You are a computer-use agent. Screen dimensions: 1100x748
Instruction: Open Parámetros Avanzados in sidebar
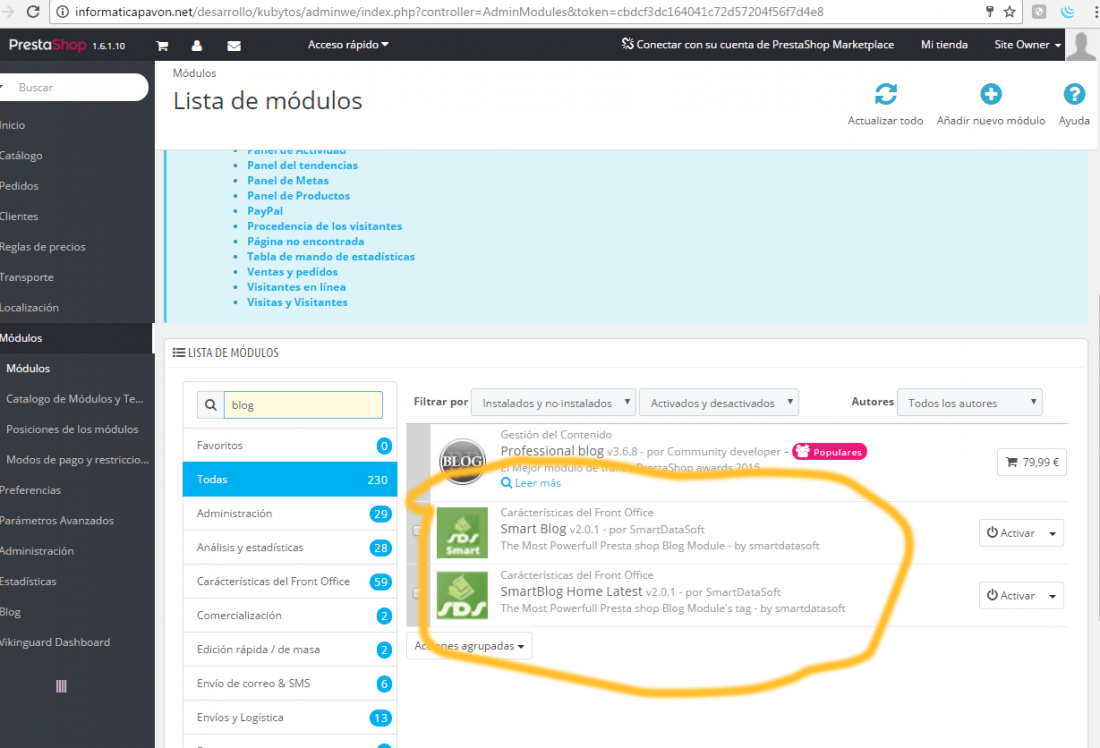pyautogui.click(x=57, y=520)
